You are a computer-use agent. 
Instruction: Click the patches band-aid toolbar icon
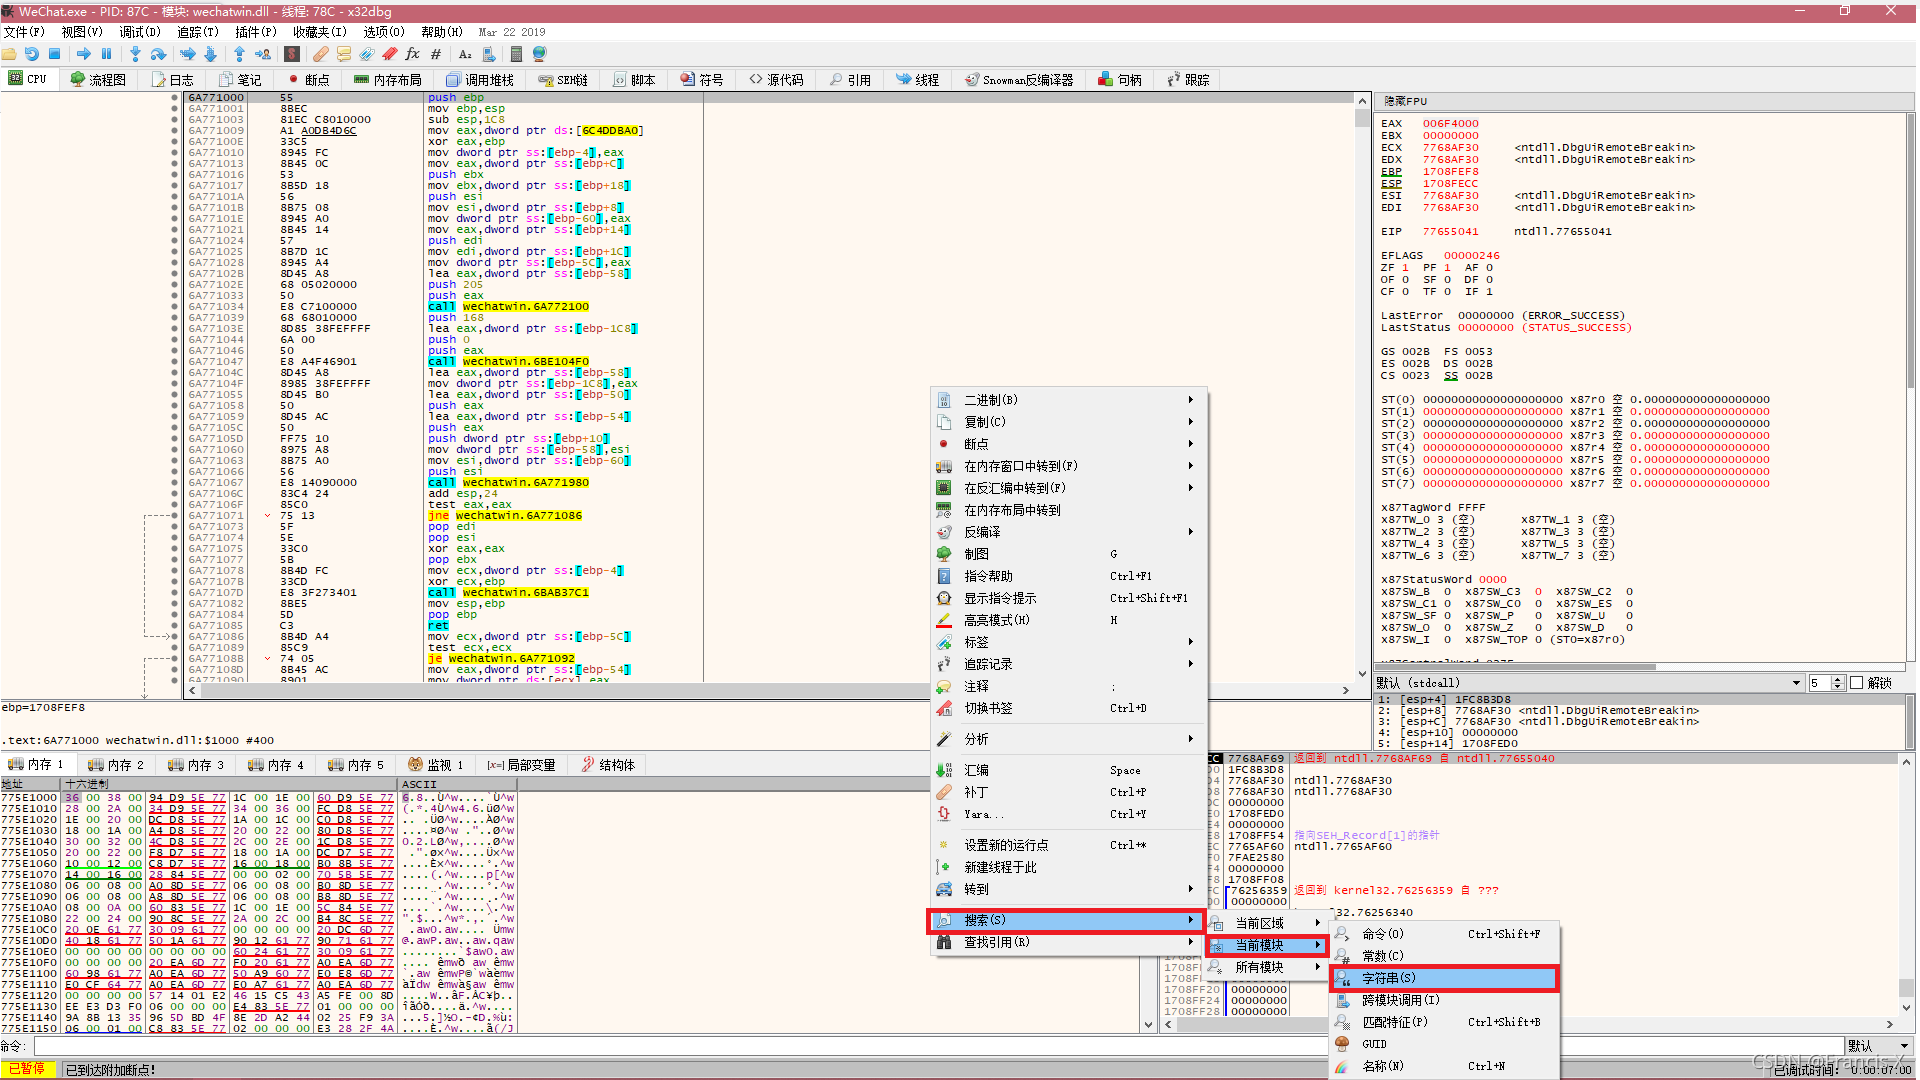point(320,54)
